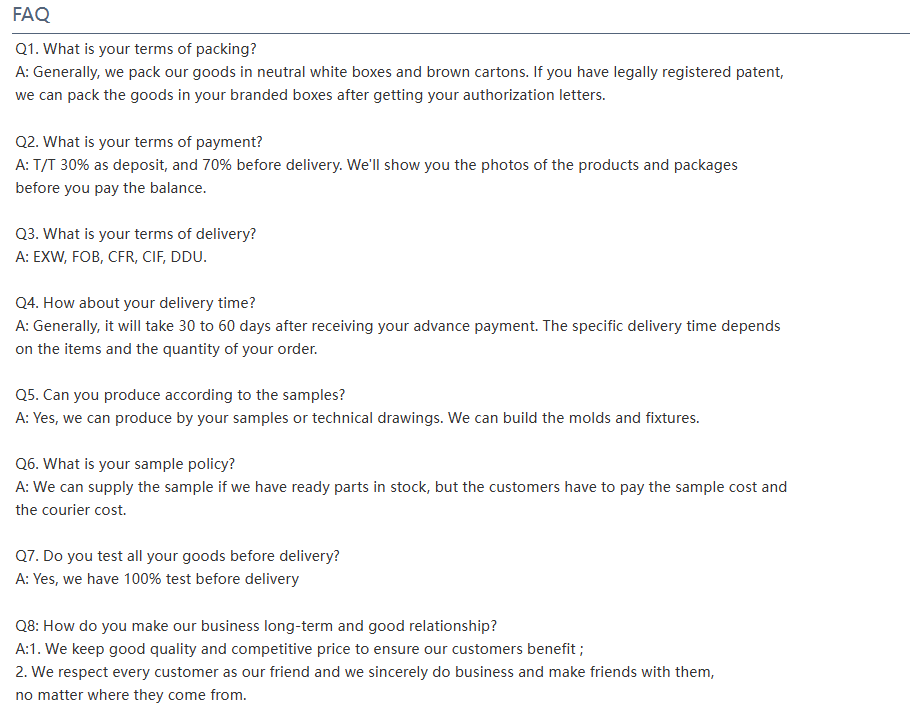This screenshot has width=910, height=704.
Task: Click the 'quantity of your order' line
Action: pyautogui.click(x=166, y=349)
